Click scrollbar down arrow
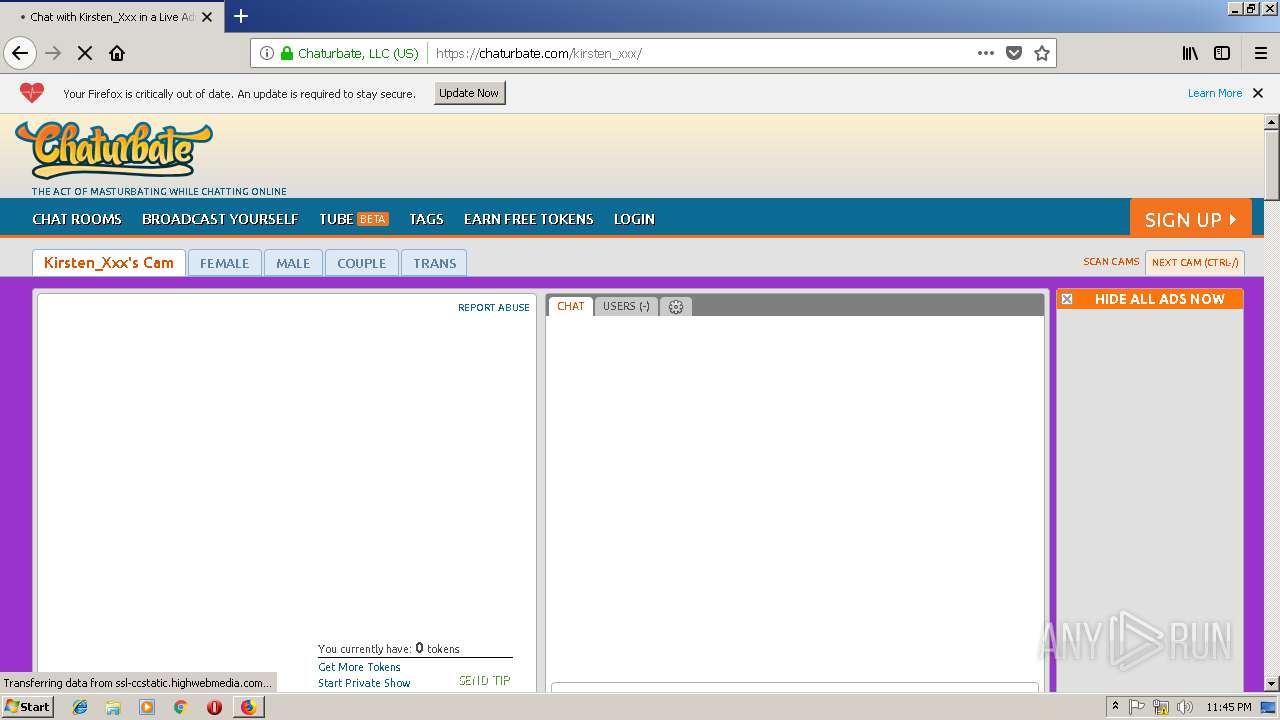The image size is (1280, 720). coord(1272,684)
